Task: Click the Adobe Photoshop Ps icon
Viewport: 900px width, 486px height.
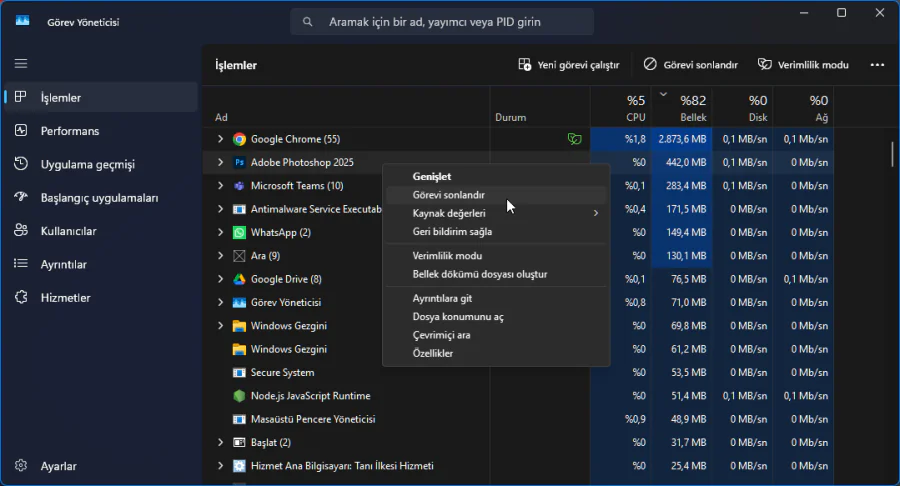Action: click(x=239, y=162)
